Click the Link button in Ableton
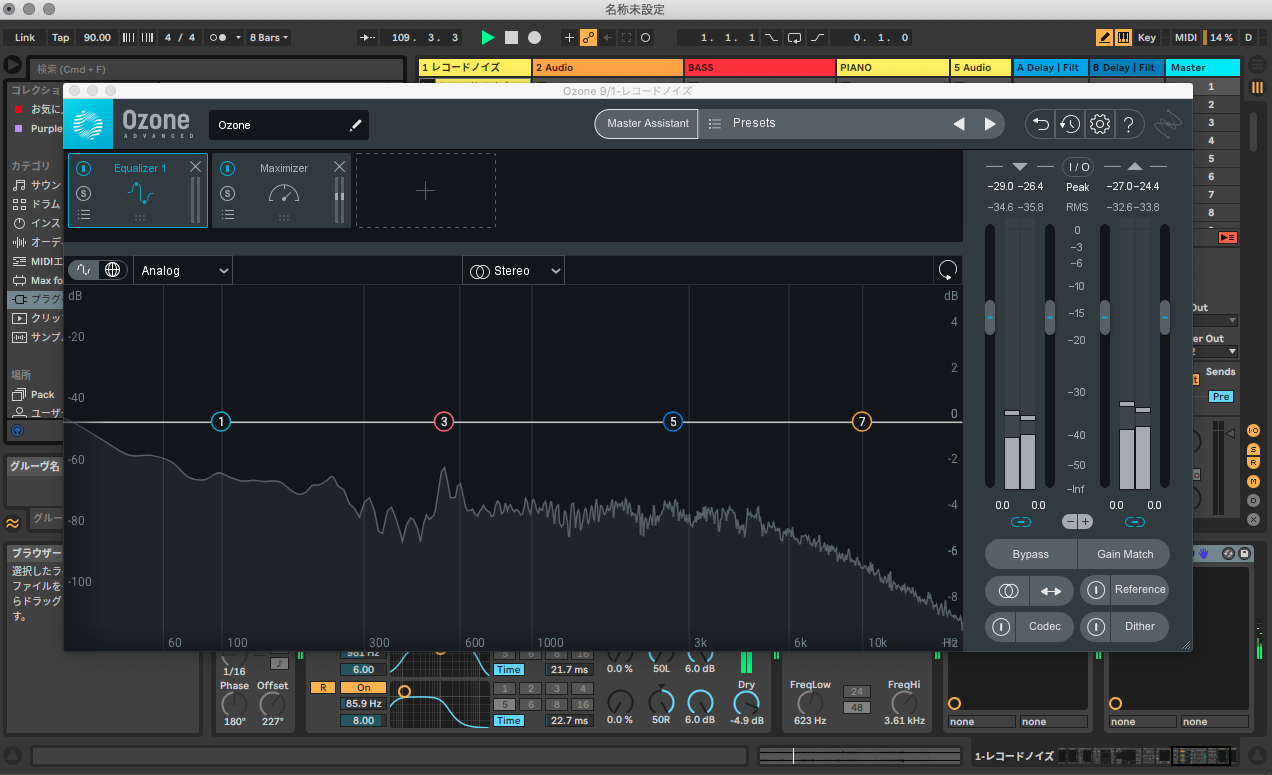This screenshot has height=775, width=1272. point(25,38)
